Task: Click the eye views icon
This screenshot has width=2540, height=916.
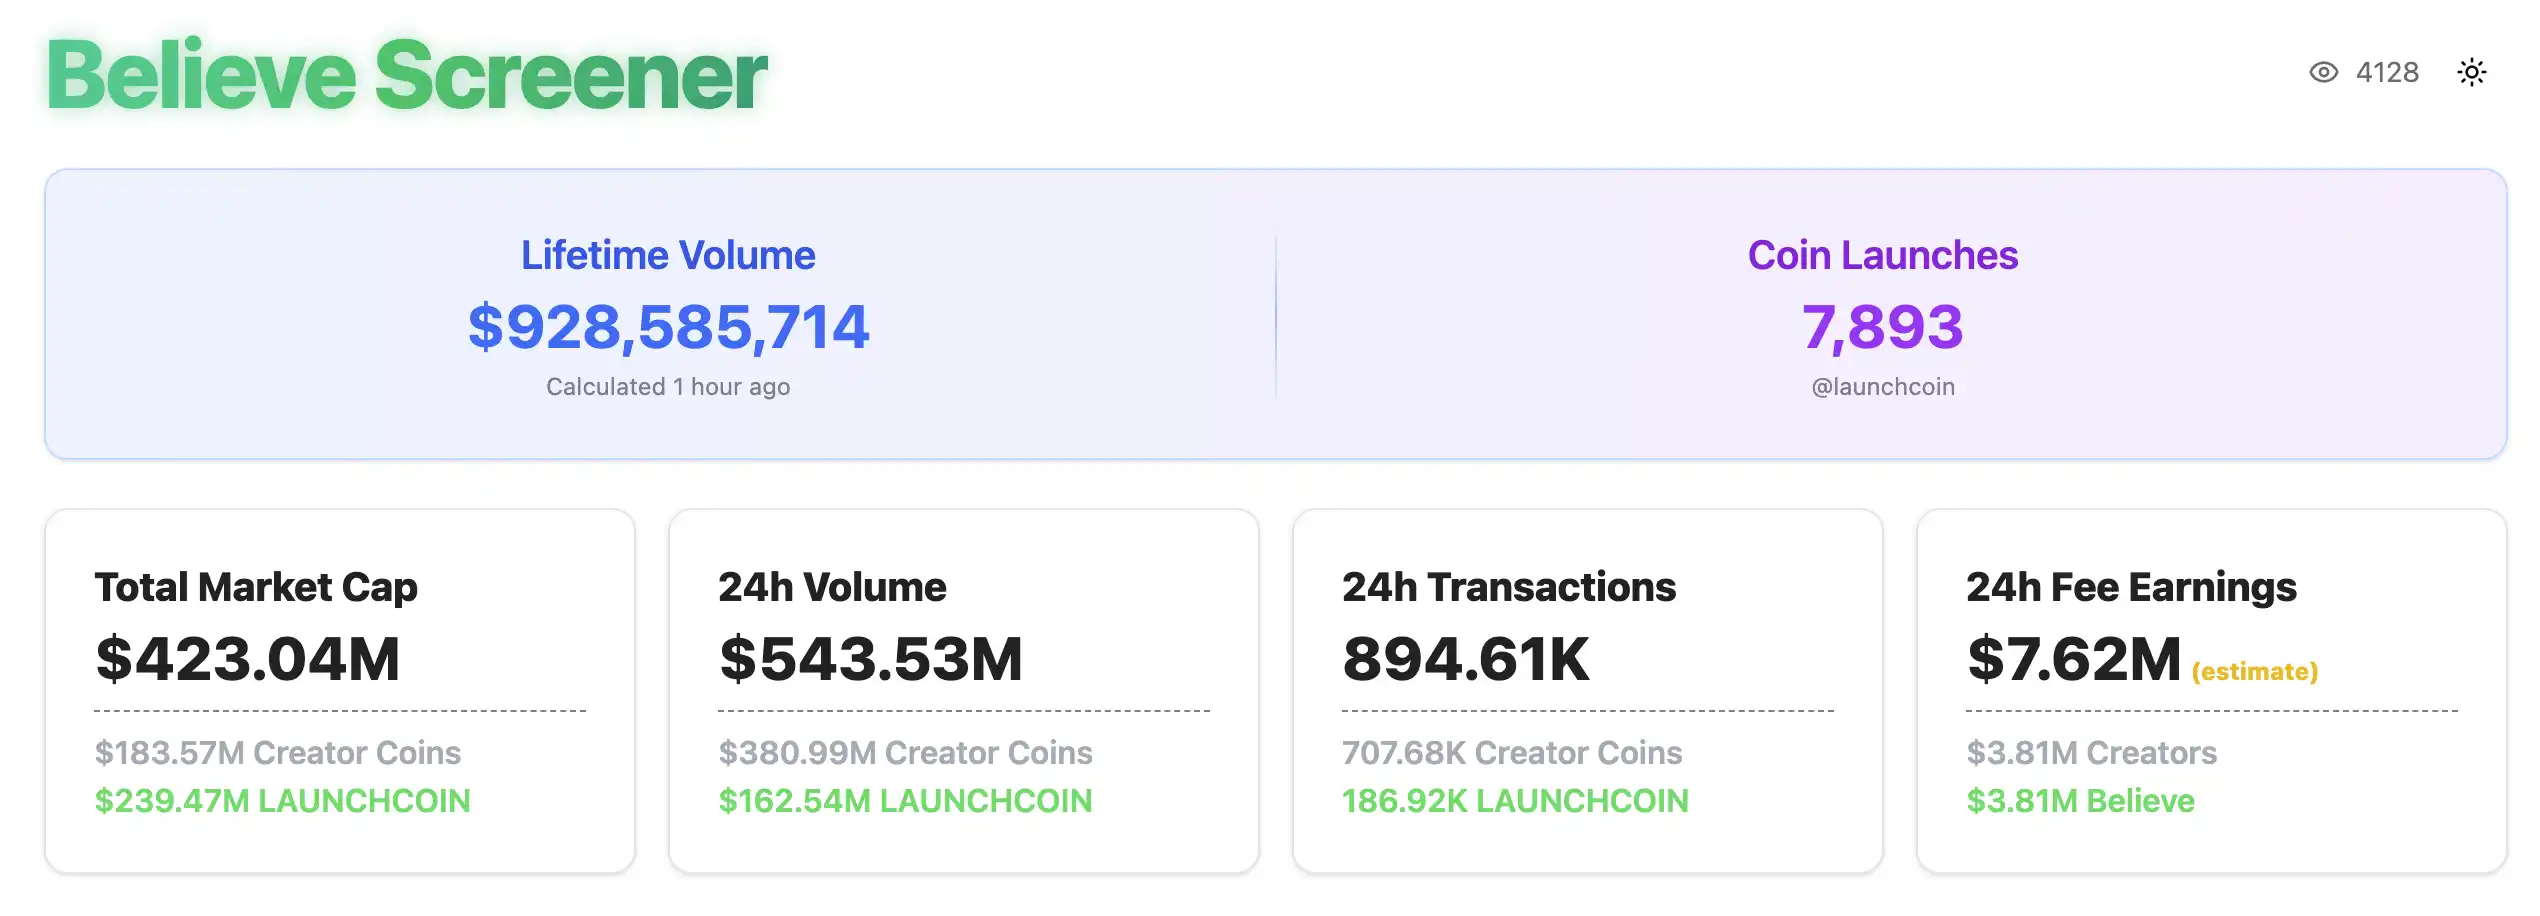Action: tap(2323, 72)
